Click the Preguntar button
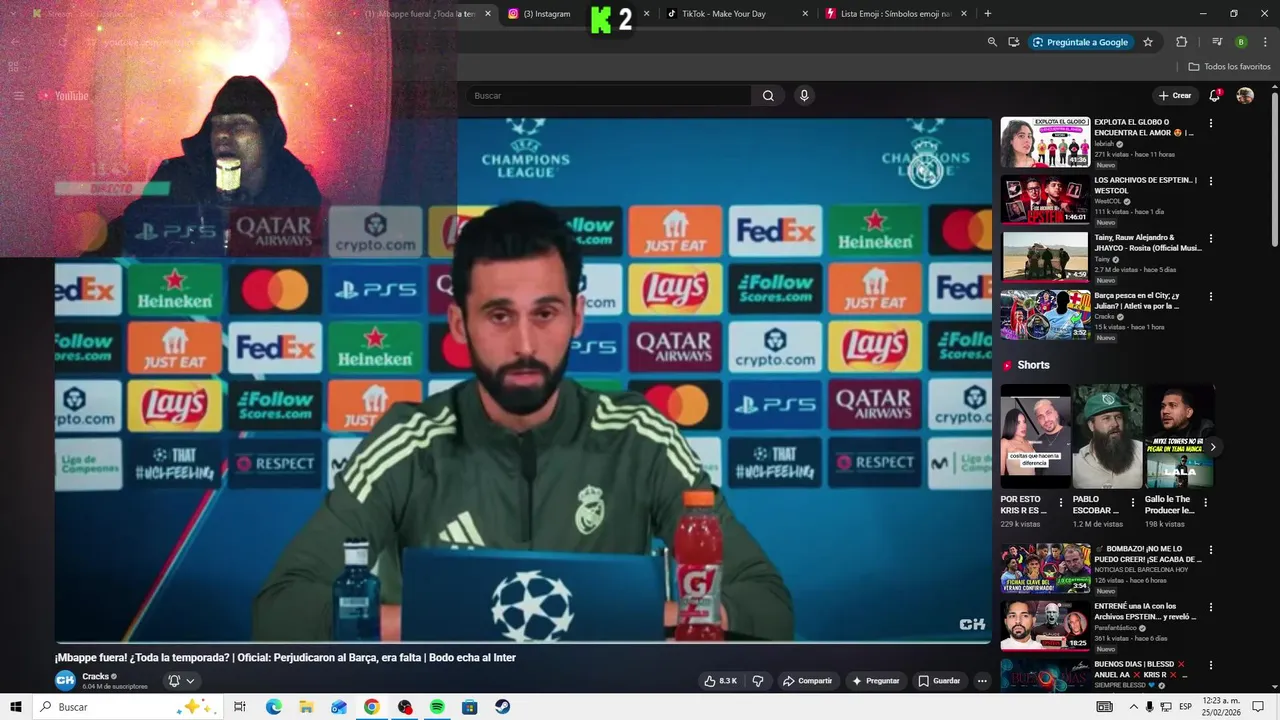Viewport: 1280px width, 720px height. tap(876, 681)
